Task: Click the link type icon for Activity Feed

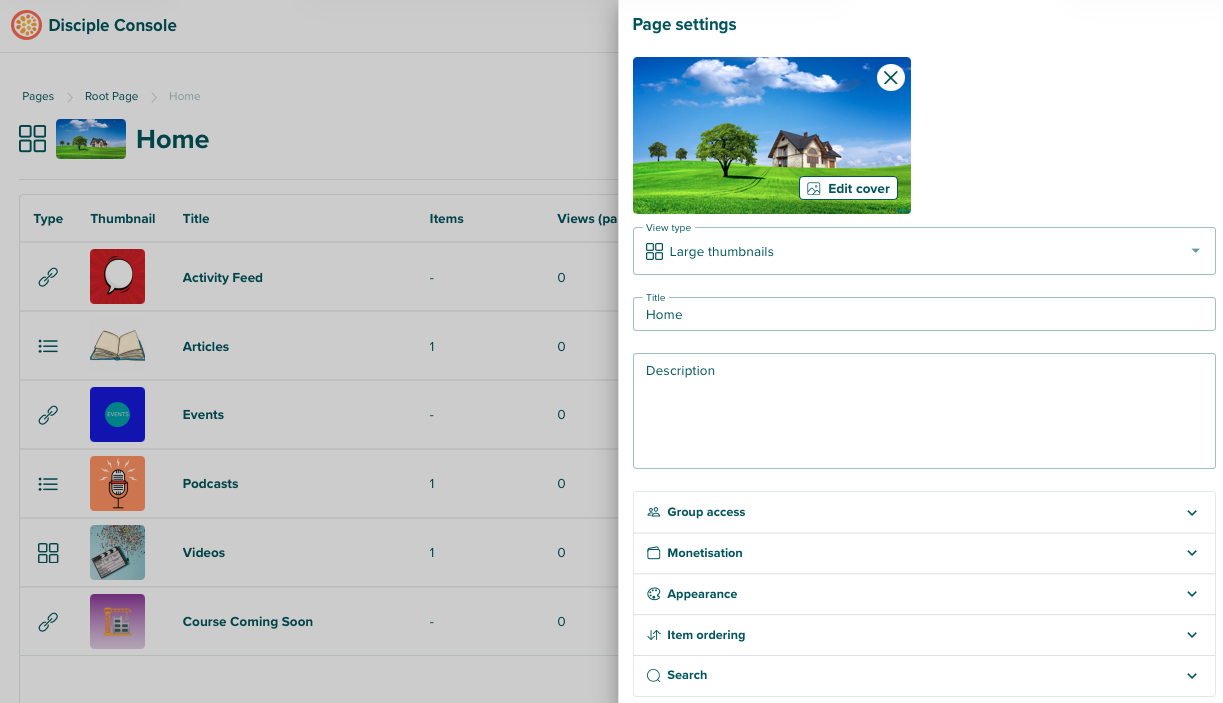Action: pos(48,278)
